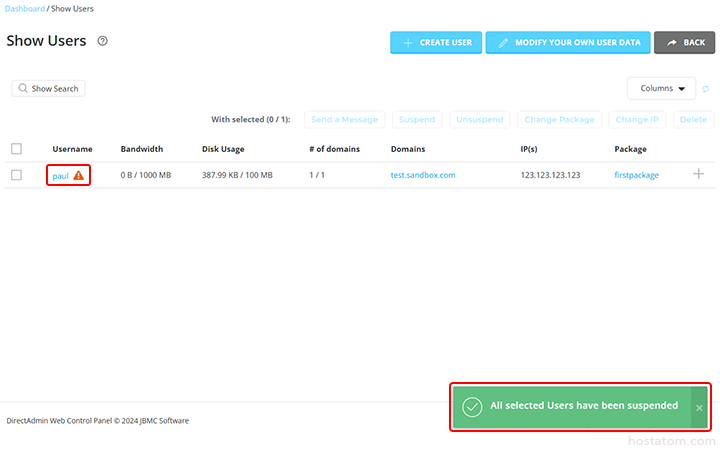
Task: Dismiss the green suspended notification
Action: [699, 408]
